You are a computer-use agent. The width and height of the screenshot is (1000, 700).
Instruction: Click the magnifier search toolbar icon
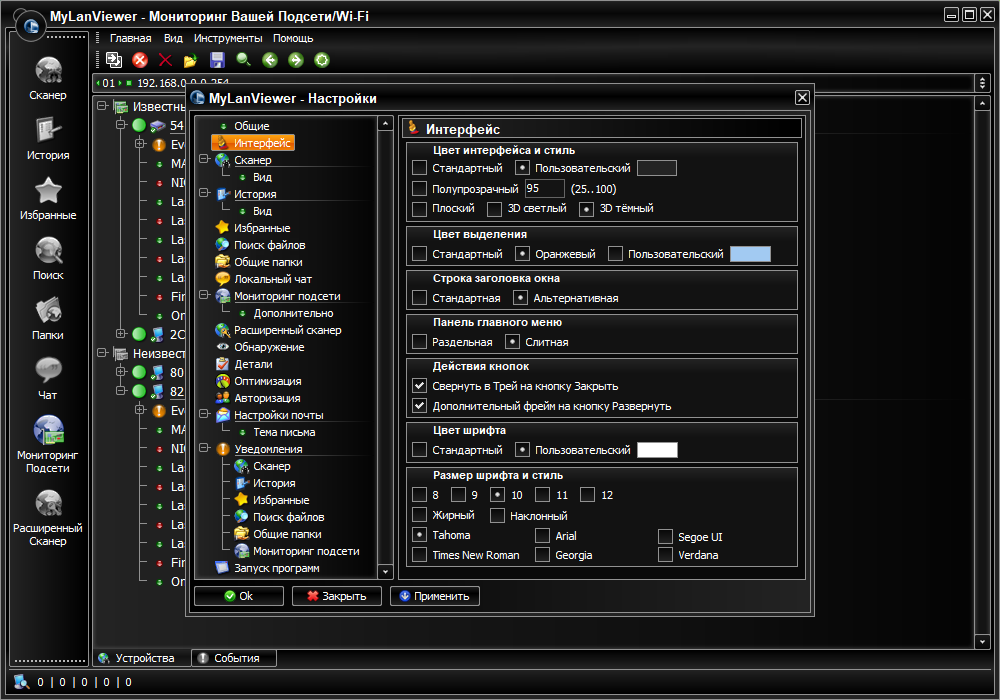(244, 60)
